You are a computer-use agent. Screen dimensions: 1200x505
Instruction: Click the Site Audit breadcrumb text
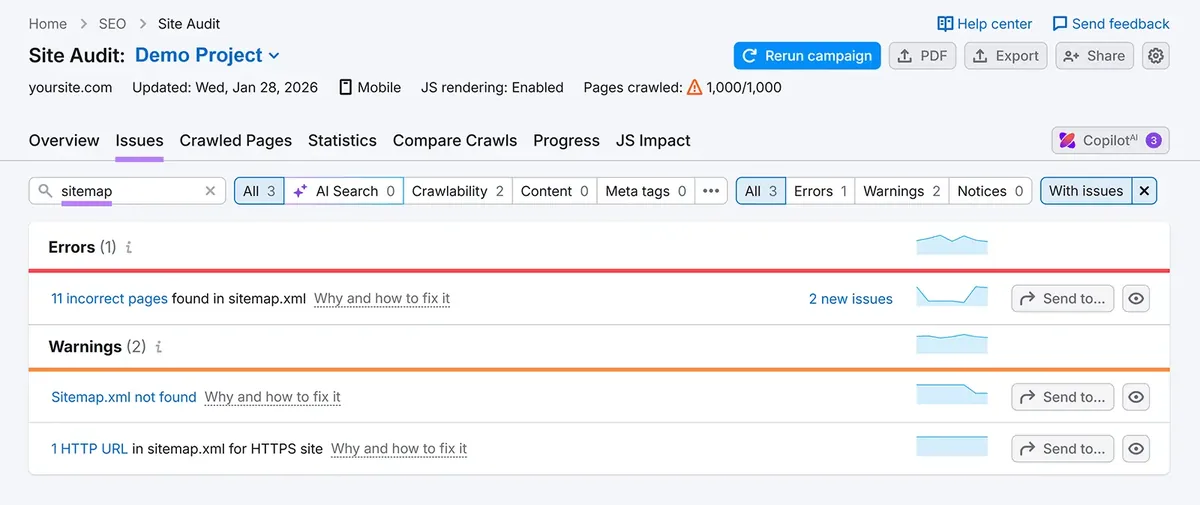(x=189, y=23)
